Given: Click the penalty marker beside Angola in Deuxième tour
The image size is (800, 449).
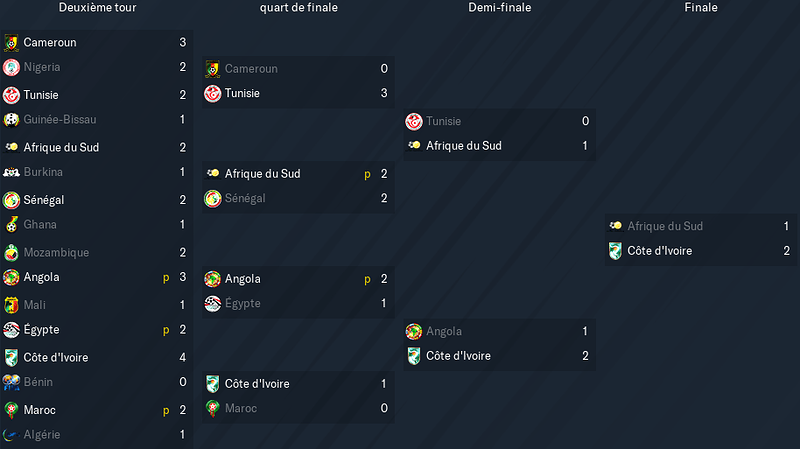Looking at the screenshot, I should [166, 278].
